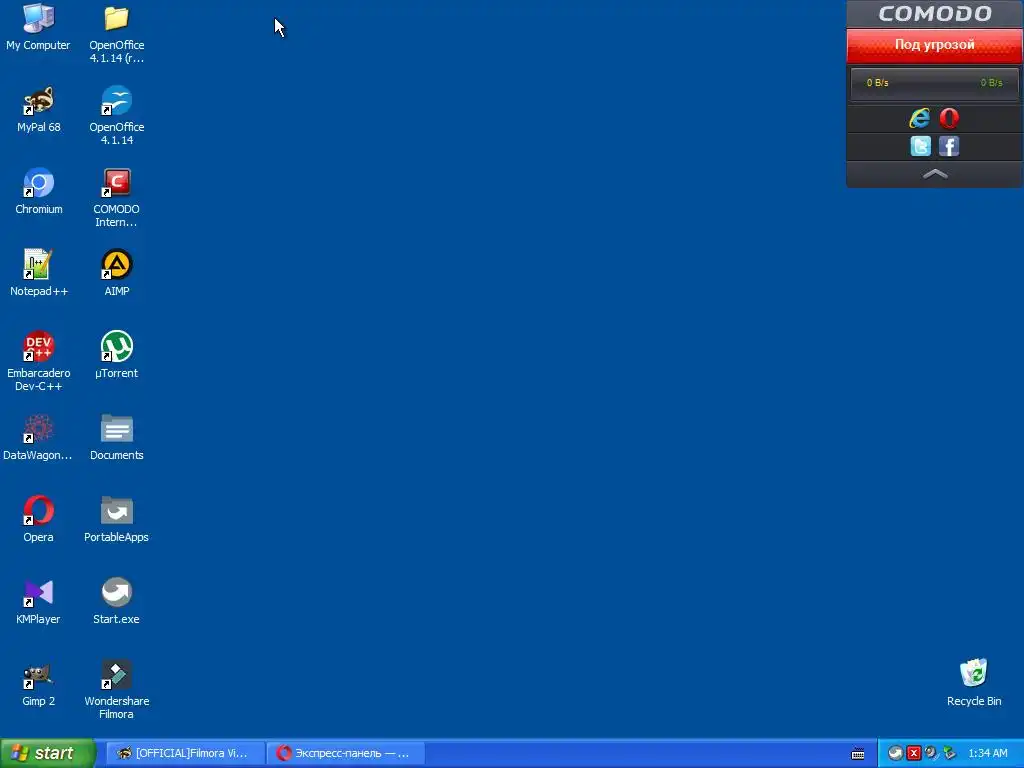Select the Chromium desktop shortcut
Image resolution: width=1024 pixels, height=768 pixels.
[39, 191]
